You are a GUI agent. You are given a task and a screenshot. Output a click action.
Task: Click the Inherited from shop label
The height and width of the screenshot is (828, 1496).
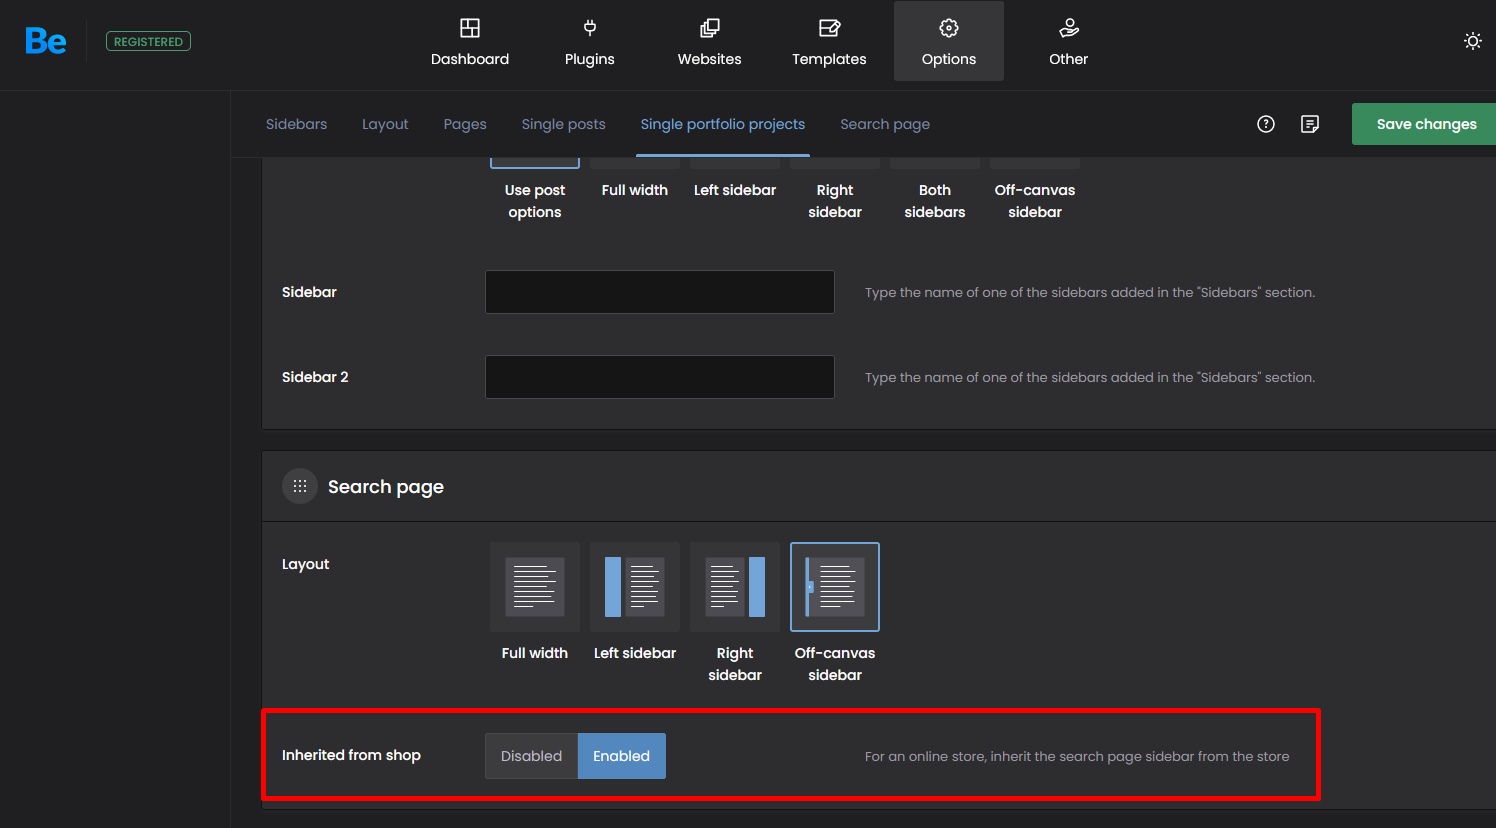point(351,755)
